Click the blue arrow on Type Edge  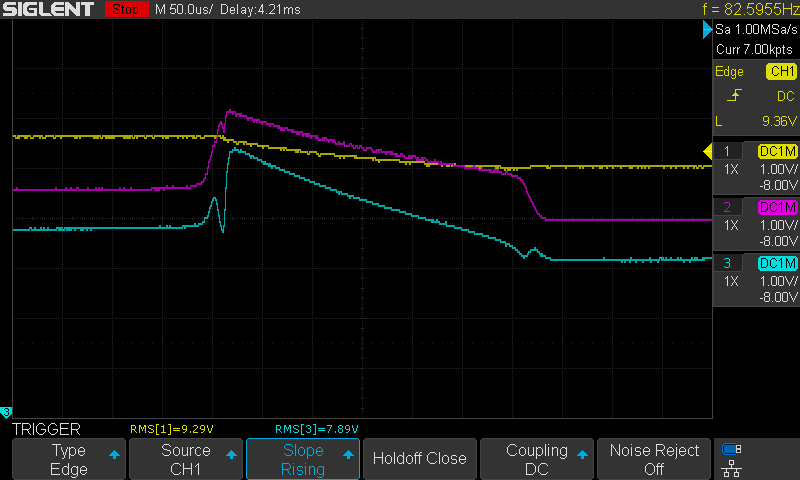pyautogui.click(x=114, y=454)
